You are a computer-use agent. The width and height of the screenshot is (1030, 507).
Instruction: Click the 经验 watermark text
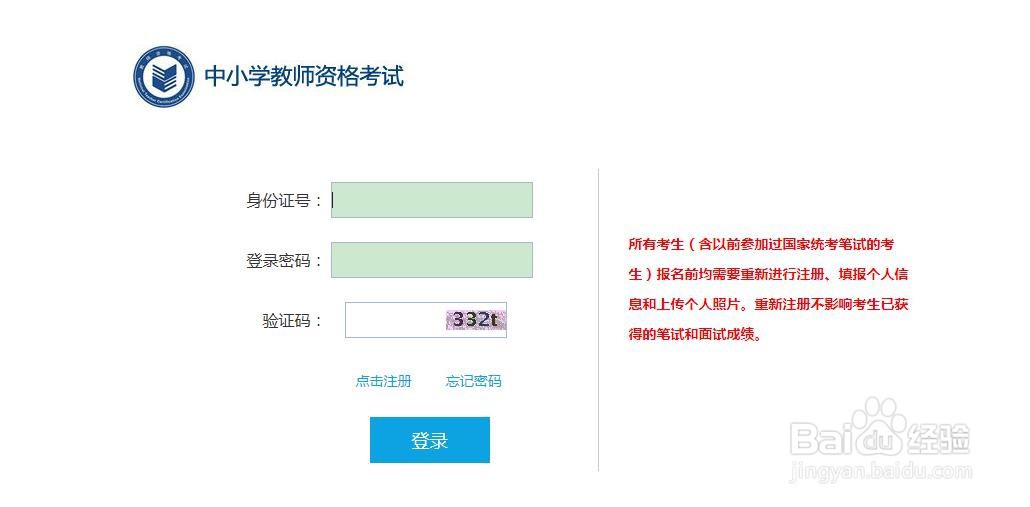tap(939, 437)
